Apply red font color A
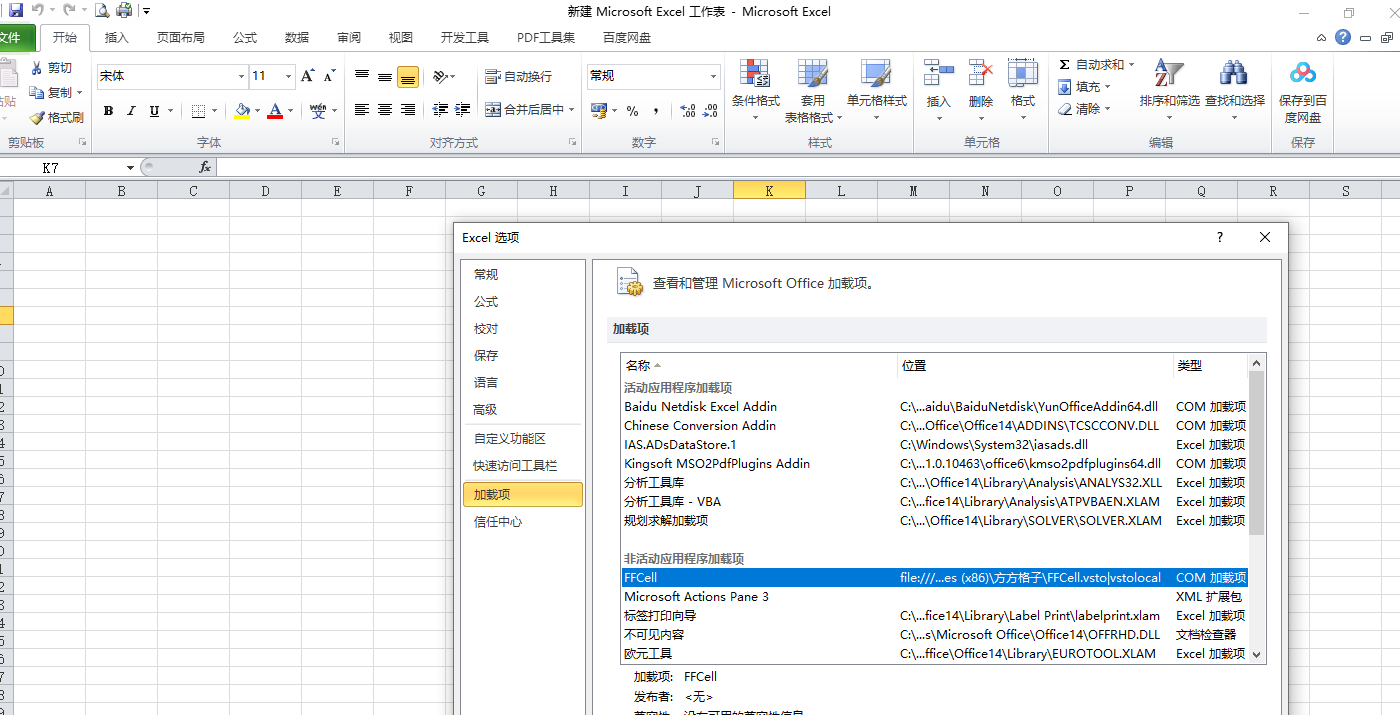Viewport: 1400px width, 715px height. click(275, 111)
